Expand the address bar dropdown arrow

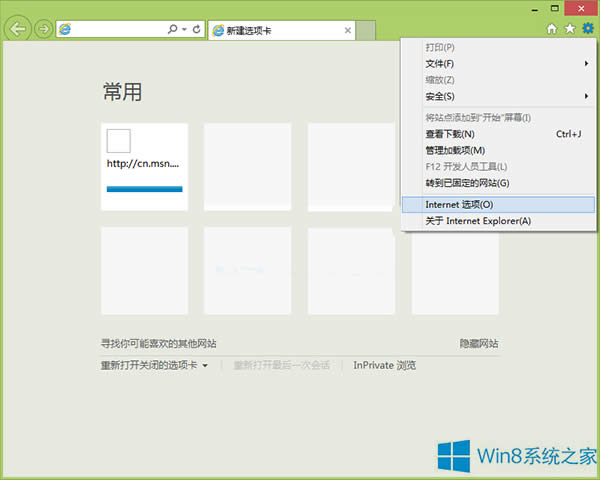coord(184,30)
